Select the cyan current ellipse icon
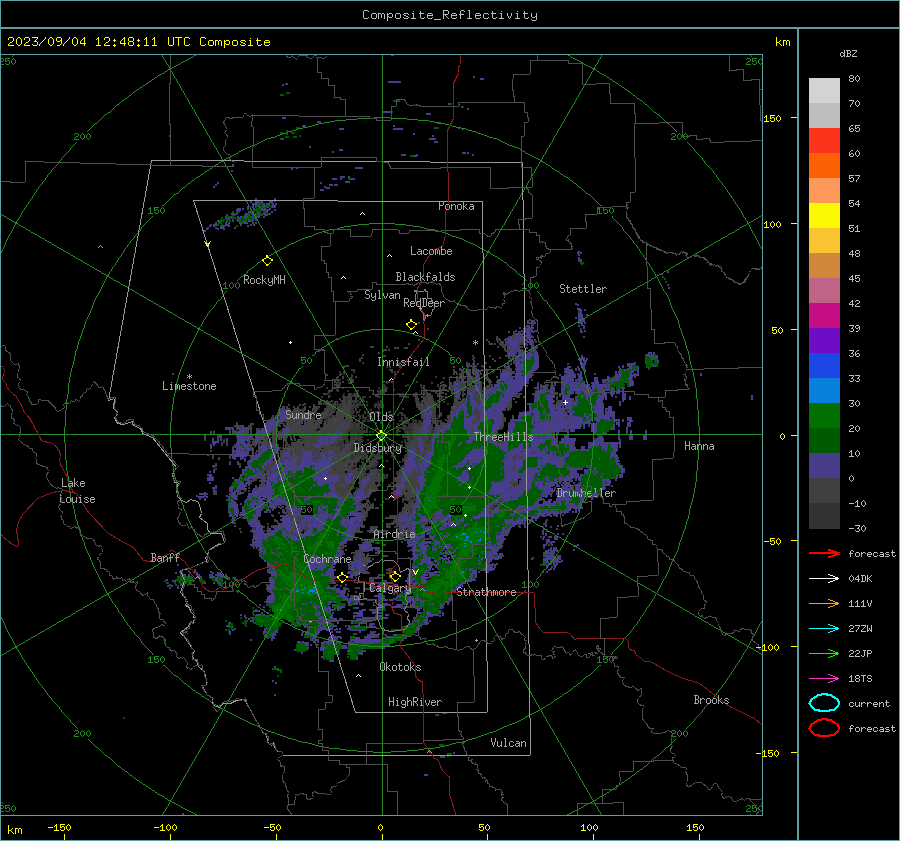Viewport: 900px width, 841px height. [x=824, y=703]
